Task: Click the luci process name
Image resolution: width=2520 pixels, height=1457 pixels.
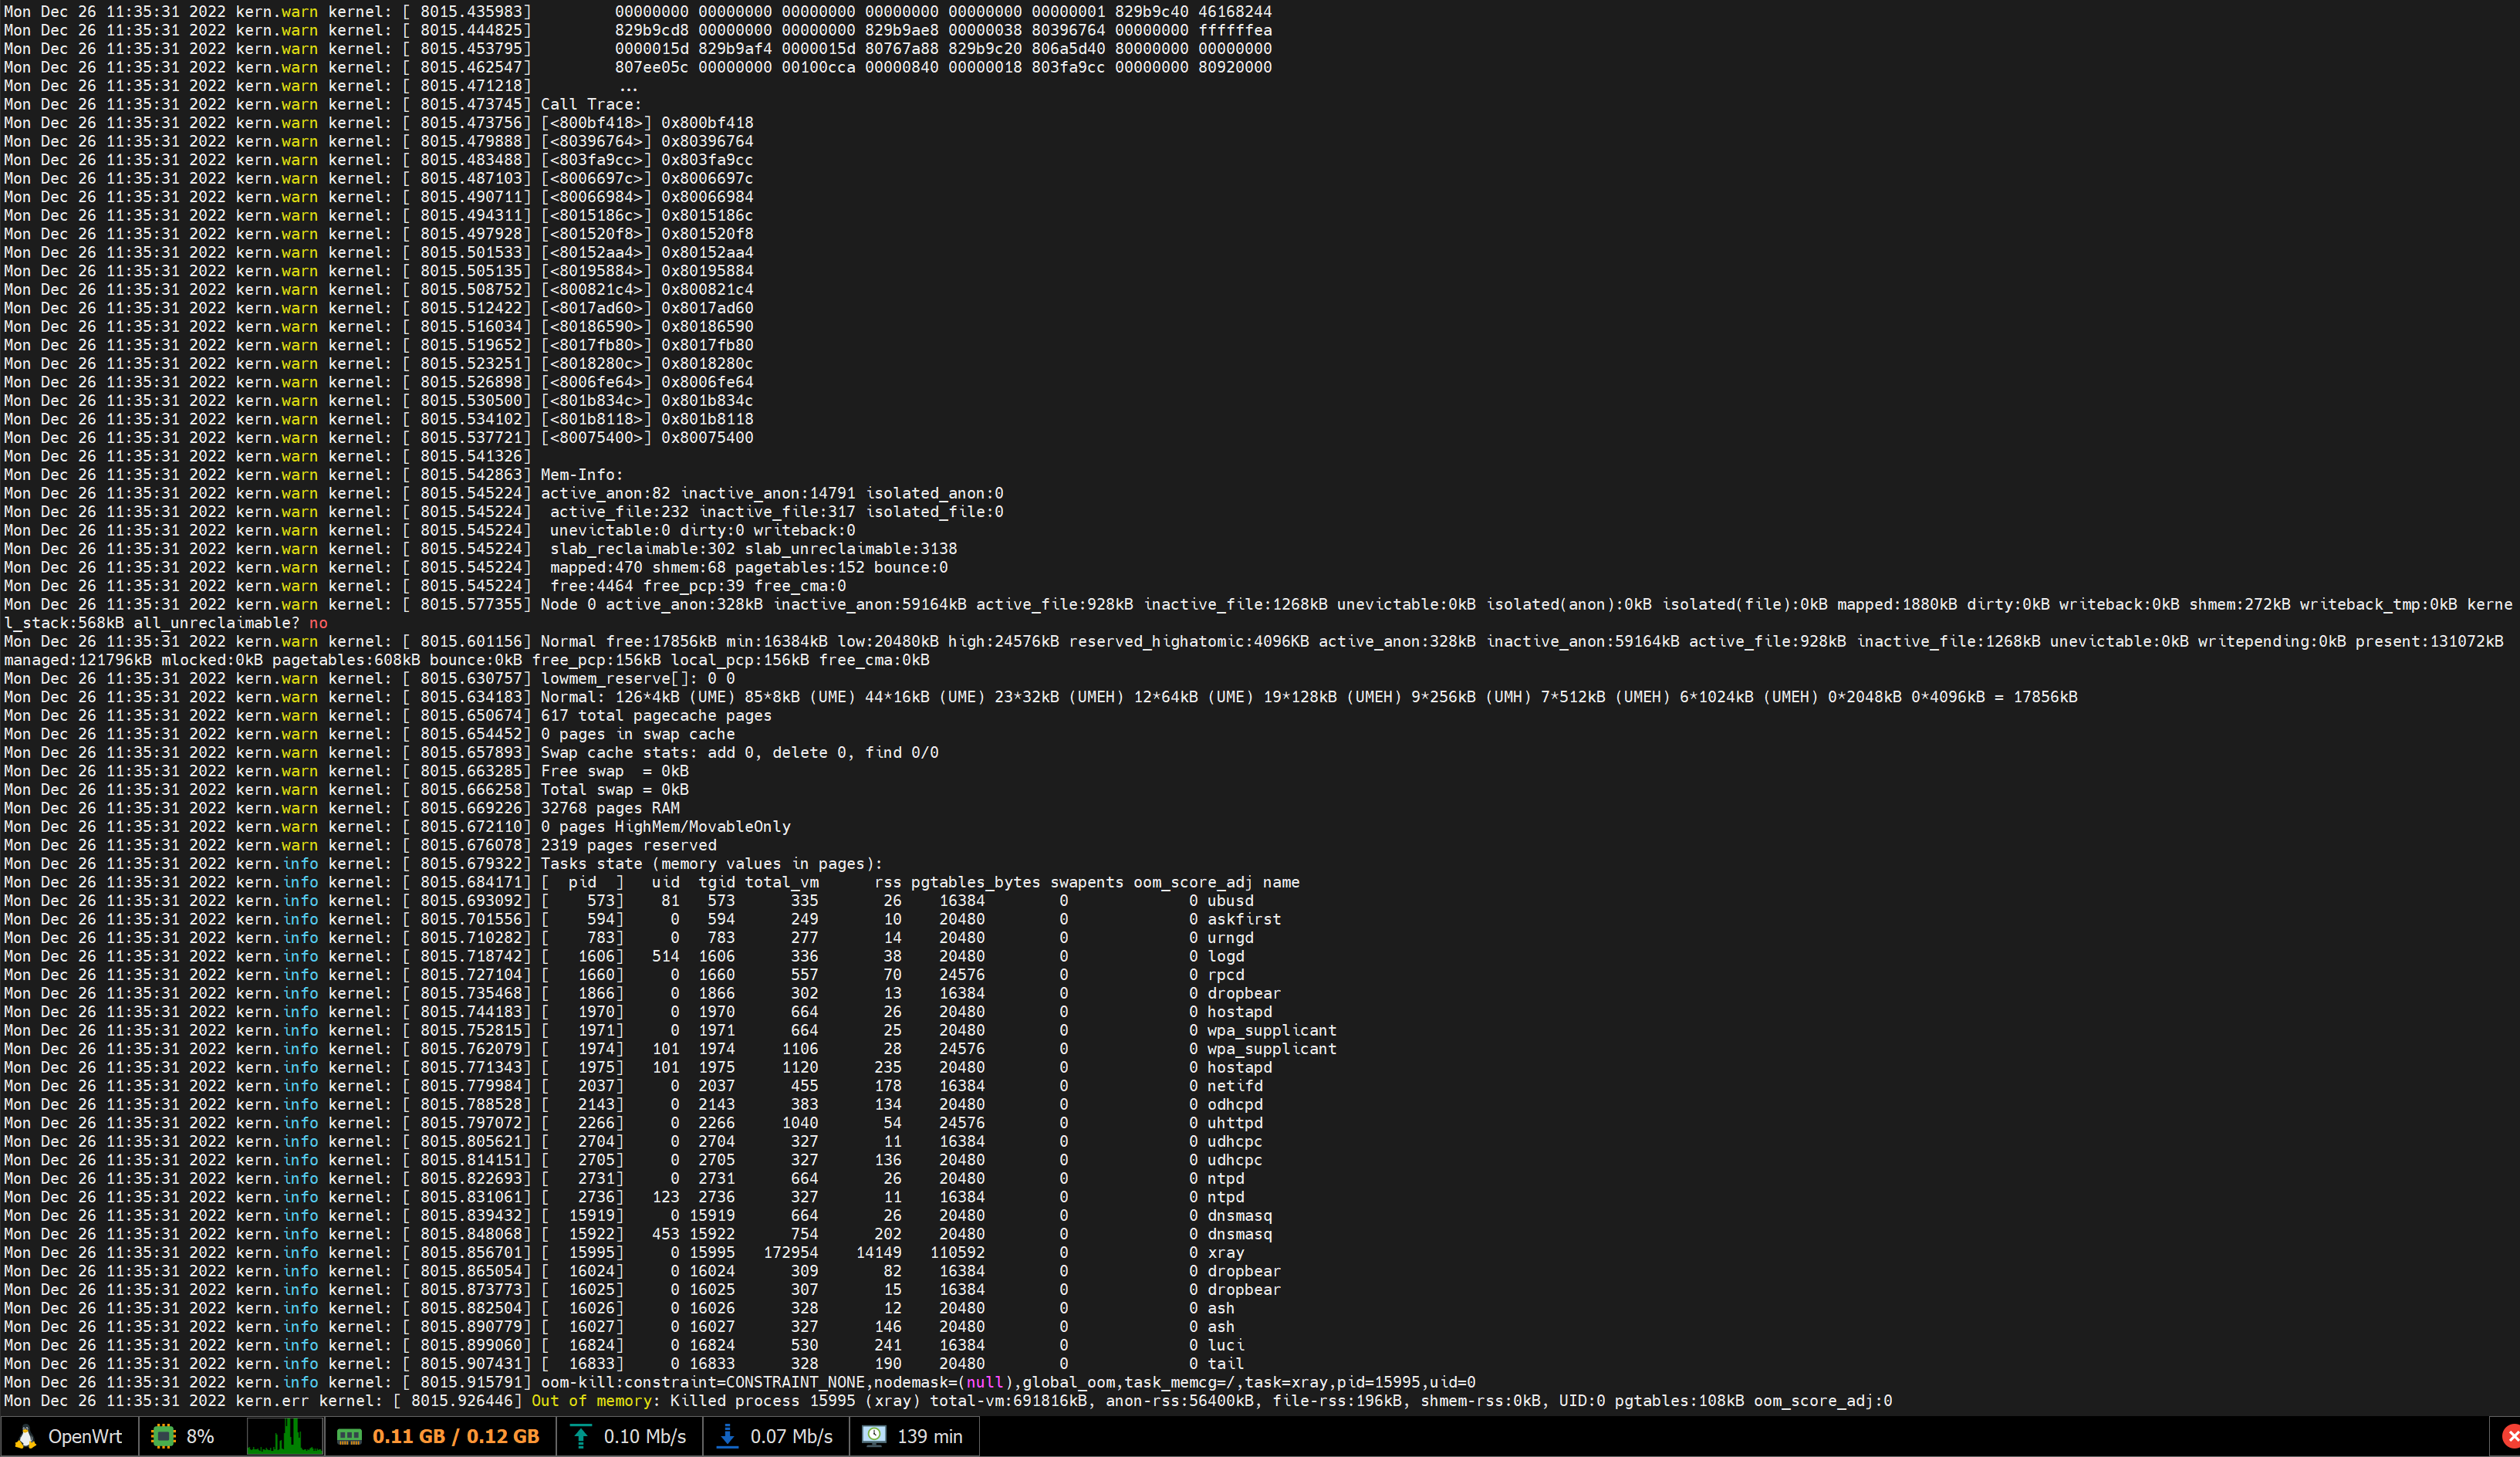Action: (x=1226, y=1345)
